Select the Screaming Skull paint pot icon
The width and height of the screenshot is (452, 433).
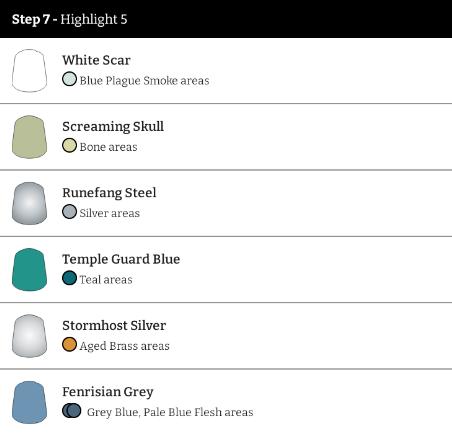coord(29,137)
